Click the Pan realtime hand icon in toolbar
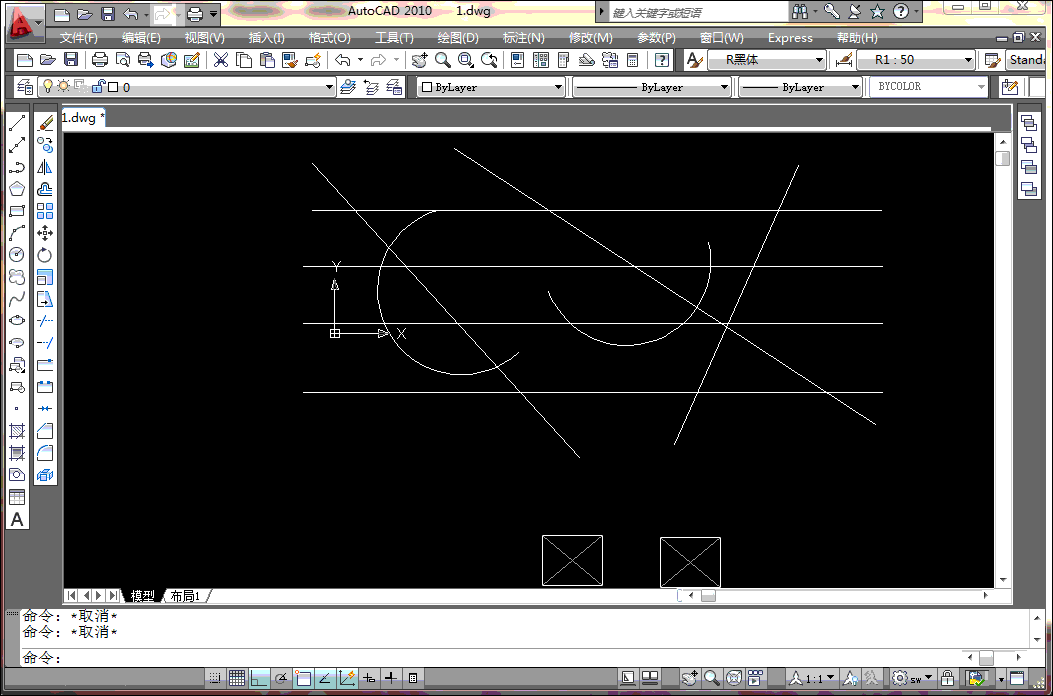 [420, 60]
